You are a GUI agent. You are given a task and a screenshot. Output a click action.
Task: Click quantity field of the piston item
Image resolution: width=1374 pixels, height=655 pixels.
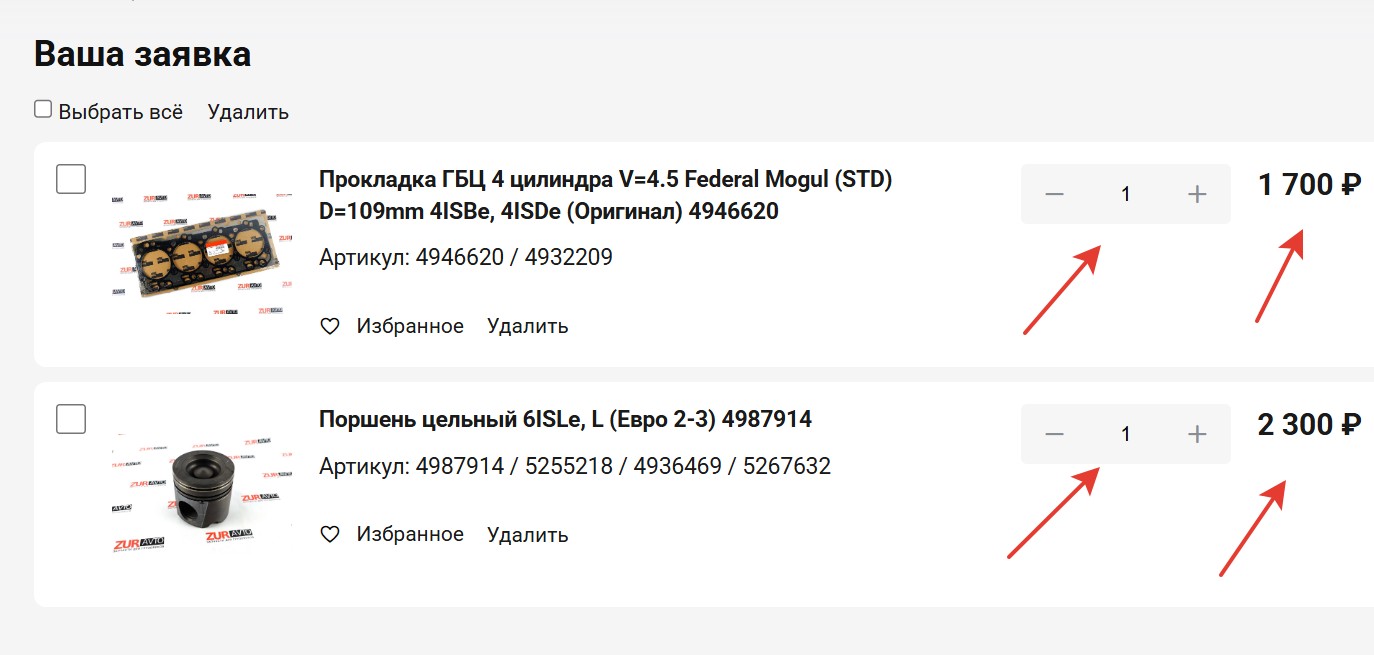click(x=1125, y=434)
